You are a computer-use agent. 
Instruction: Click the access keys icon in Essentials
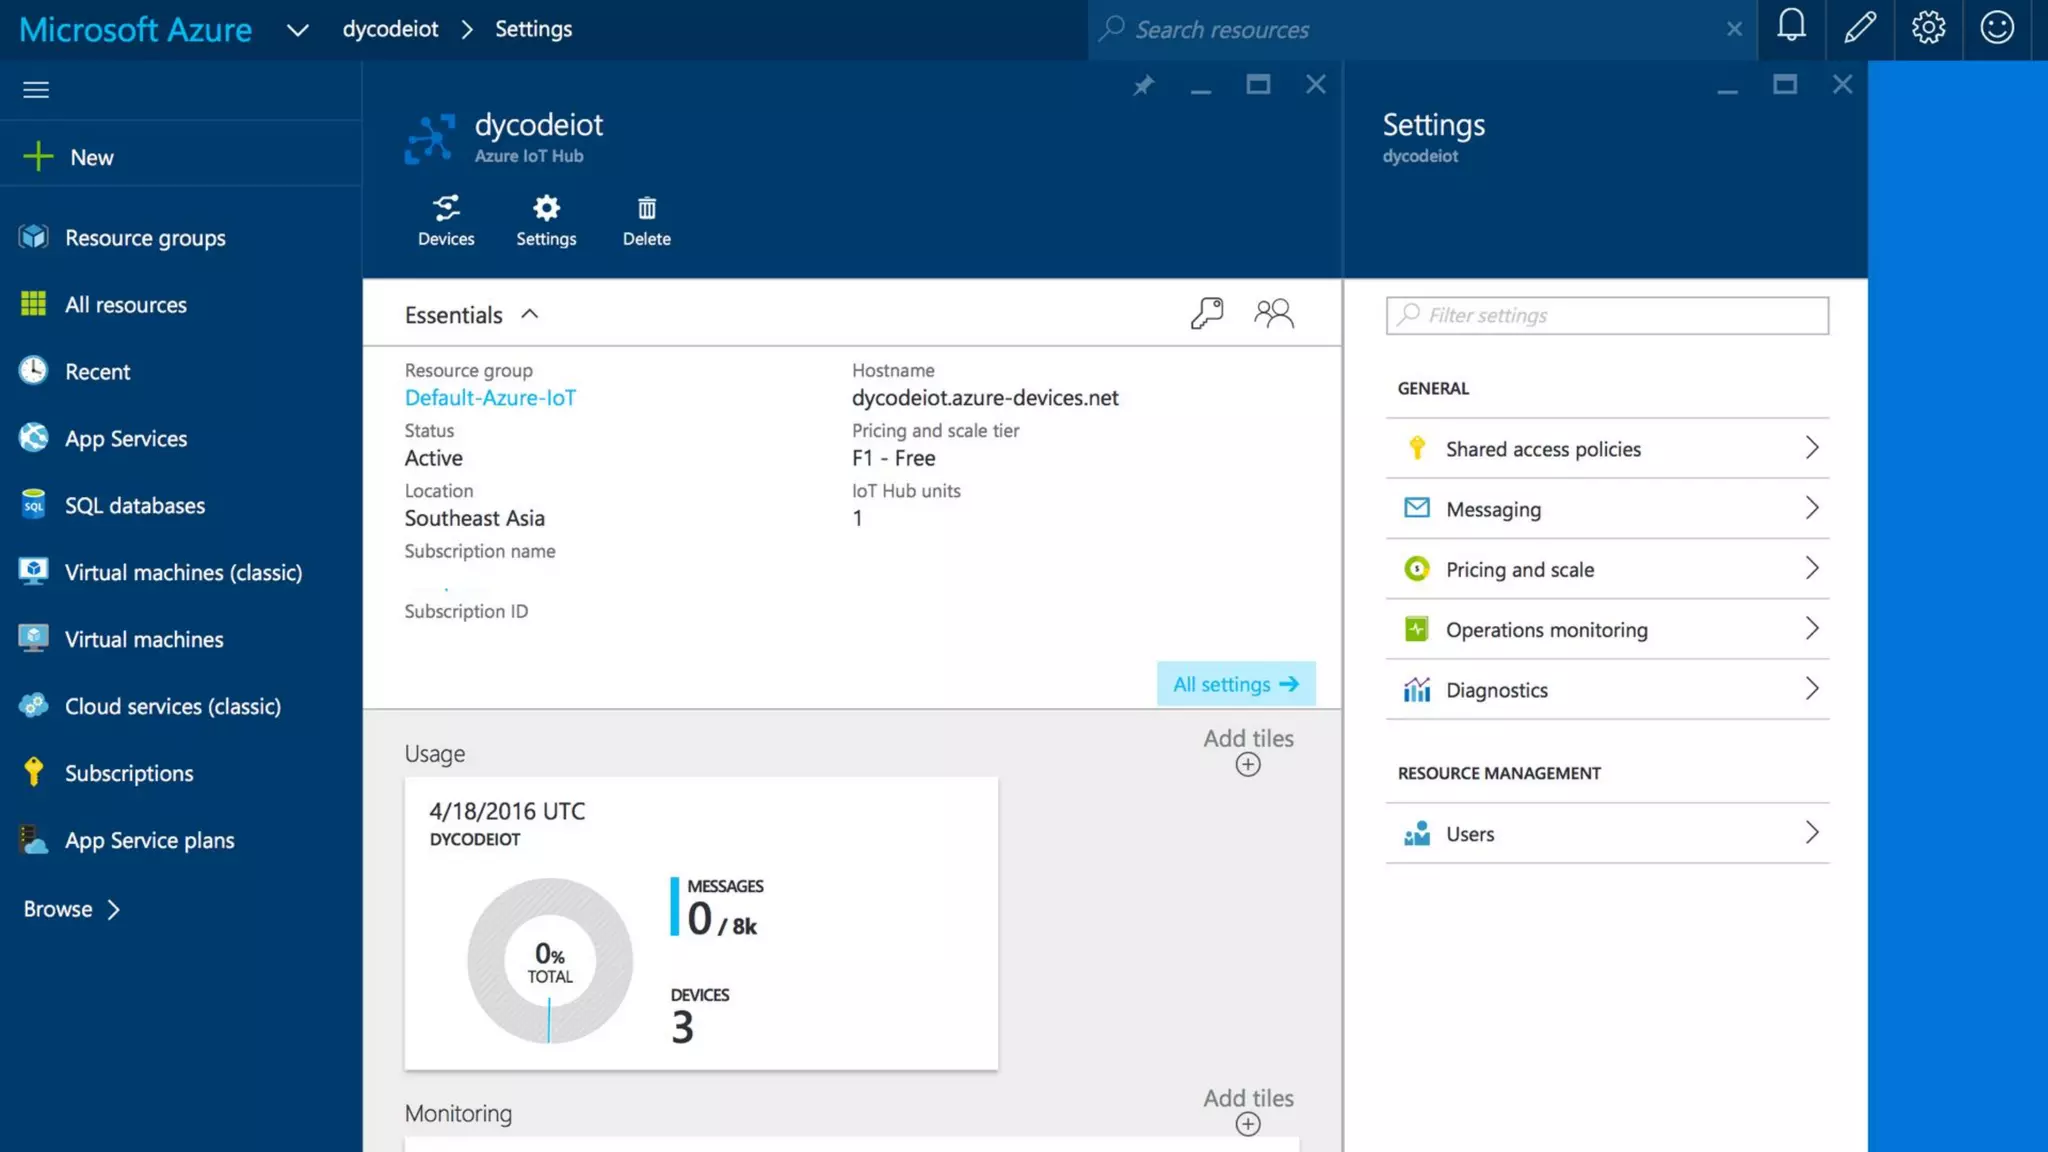pyautogui.click(x=1207, y=314)
